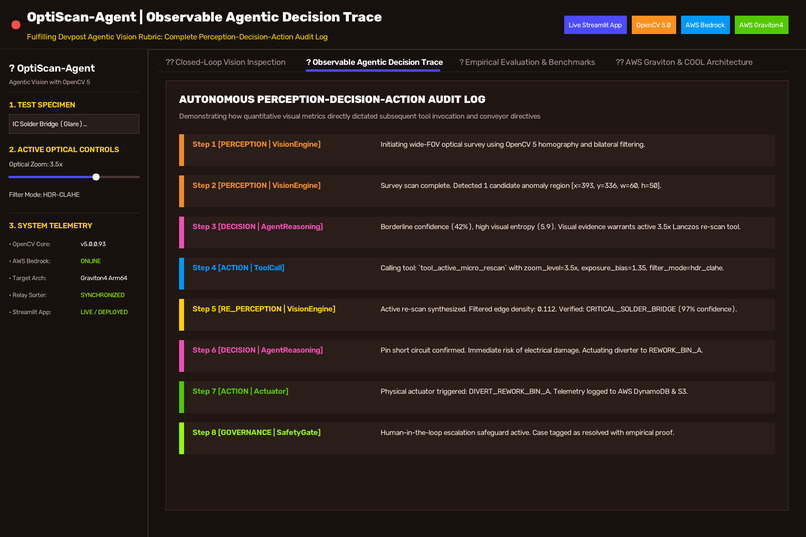Click the 3. SYSTEM TELEMETRY heading
The width and height of the screenshot is (806, 537).
click(50, 226)
